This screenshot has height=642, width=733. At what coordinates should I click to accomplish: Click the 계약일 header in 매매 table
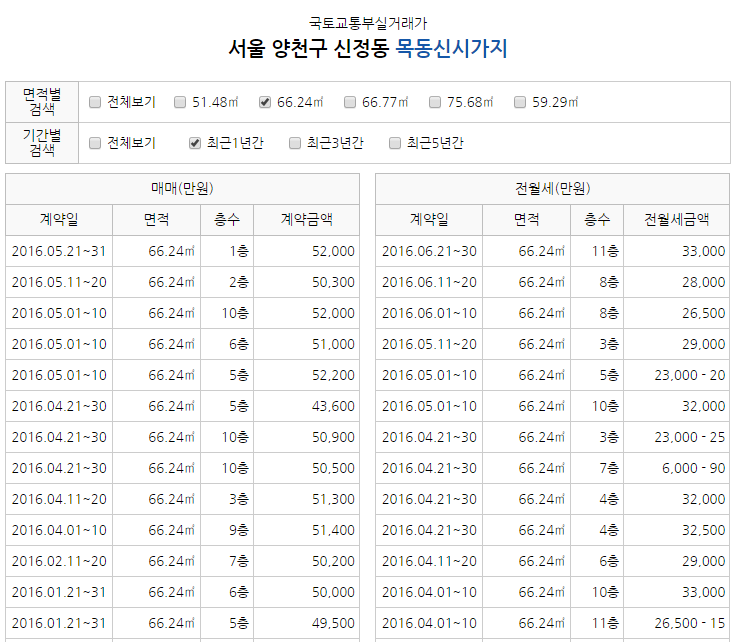pyautogui.click(x=59, y=219)
